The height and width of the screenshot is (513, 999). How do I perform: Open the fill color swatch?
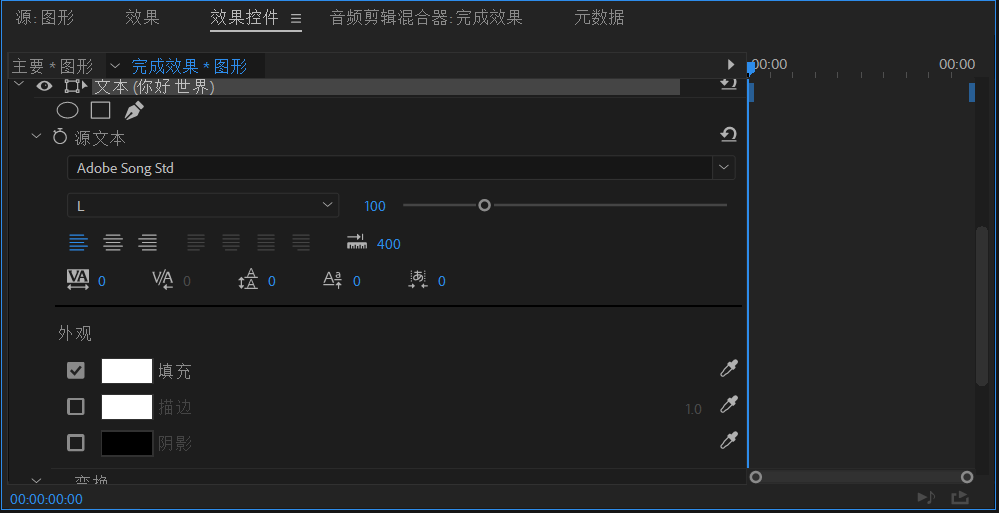[x=127, y=370]
